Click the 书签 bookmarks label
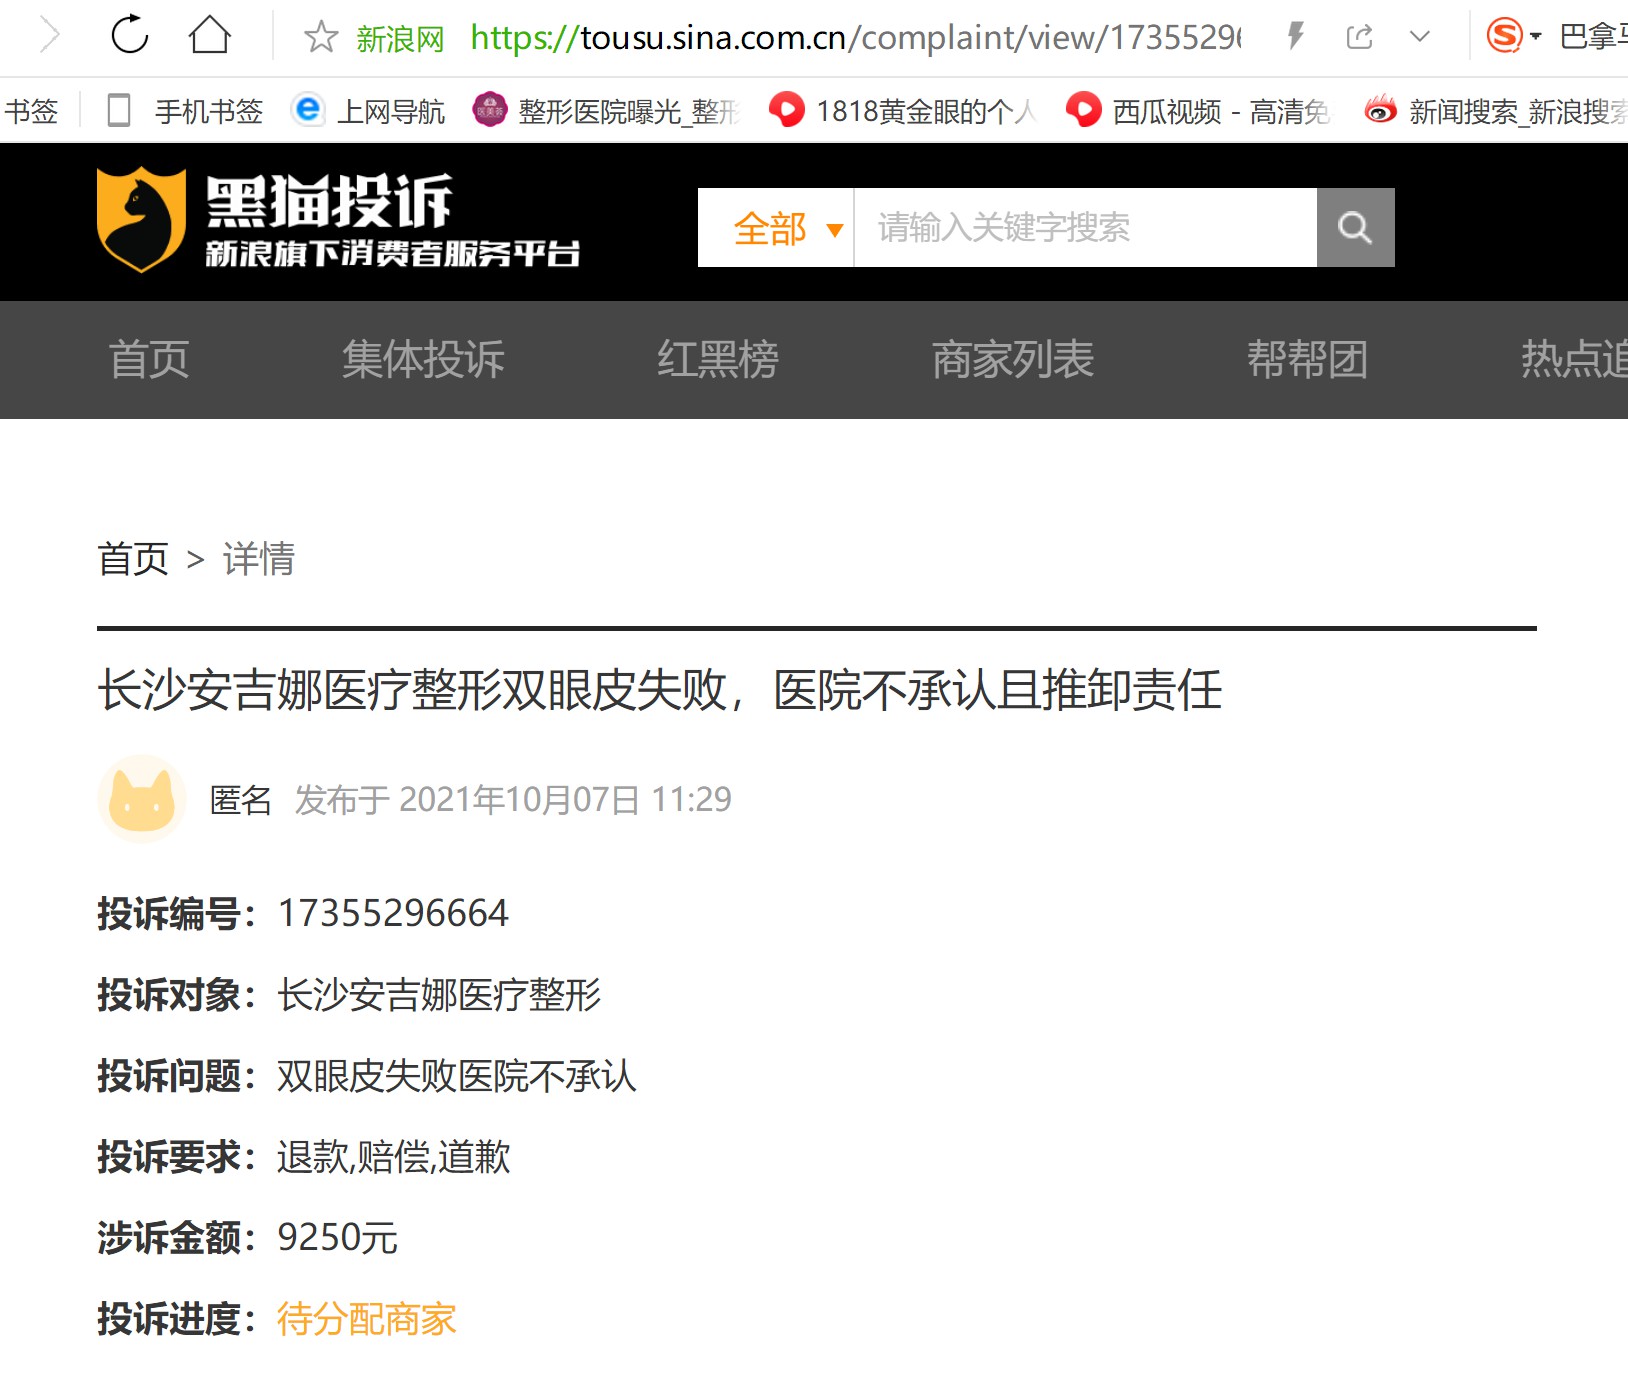1628x1380 pixels. pyautogui.click(x=31, y=111)
